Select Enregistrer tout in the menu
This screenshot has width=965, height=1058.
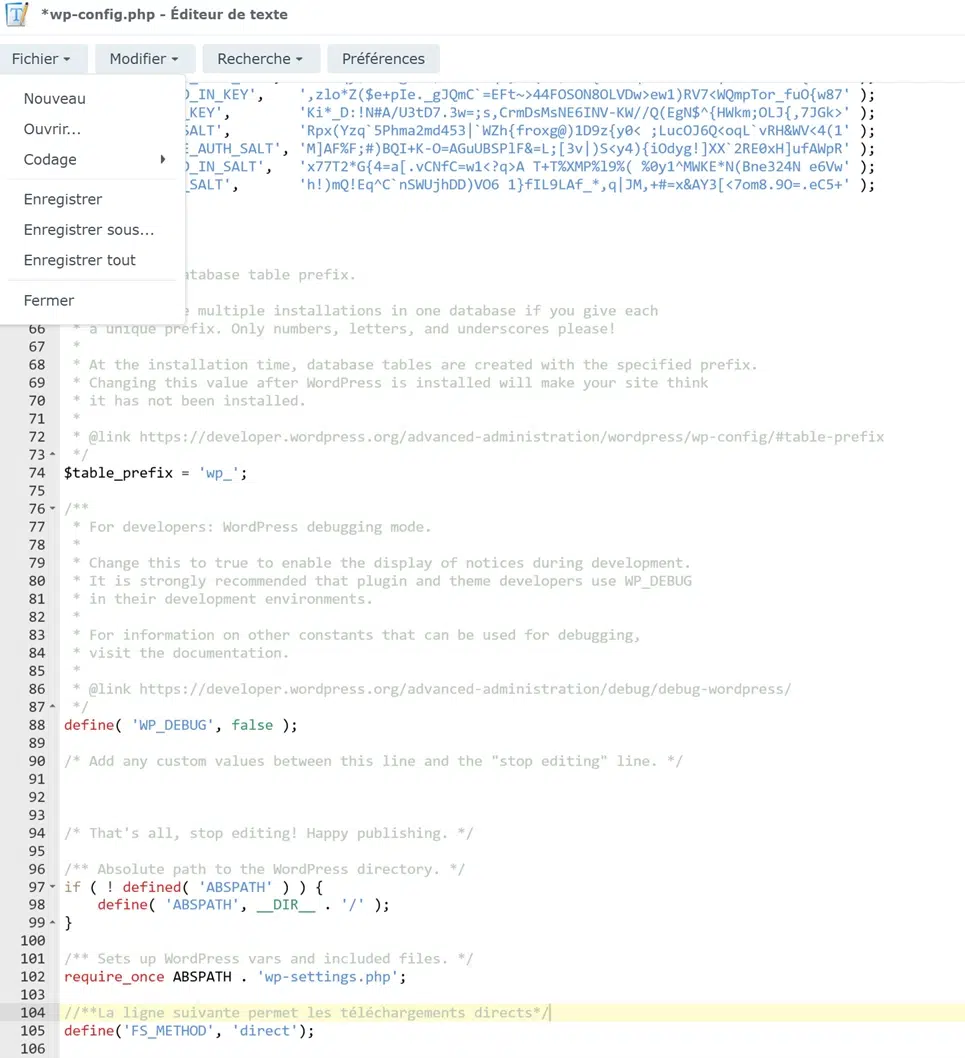pyautogui.click(x=80, y=260)
